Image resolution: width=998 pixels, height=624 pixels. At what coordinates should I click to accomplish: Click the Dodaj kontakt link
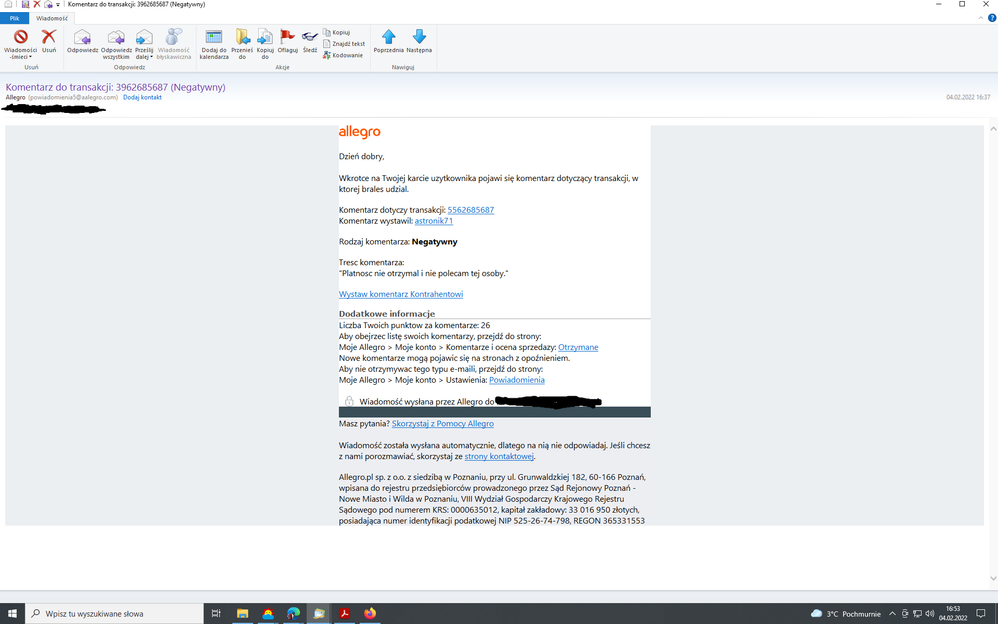(142, 97)
